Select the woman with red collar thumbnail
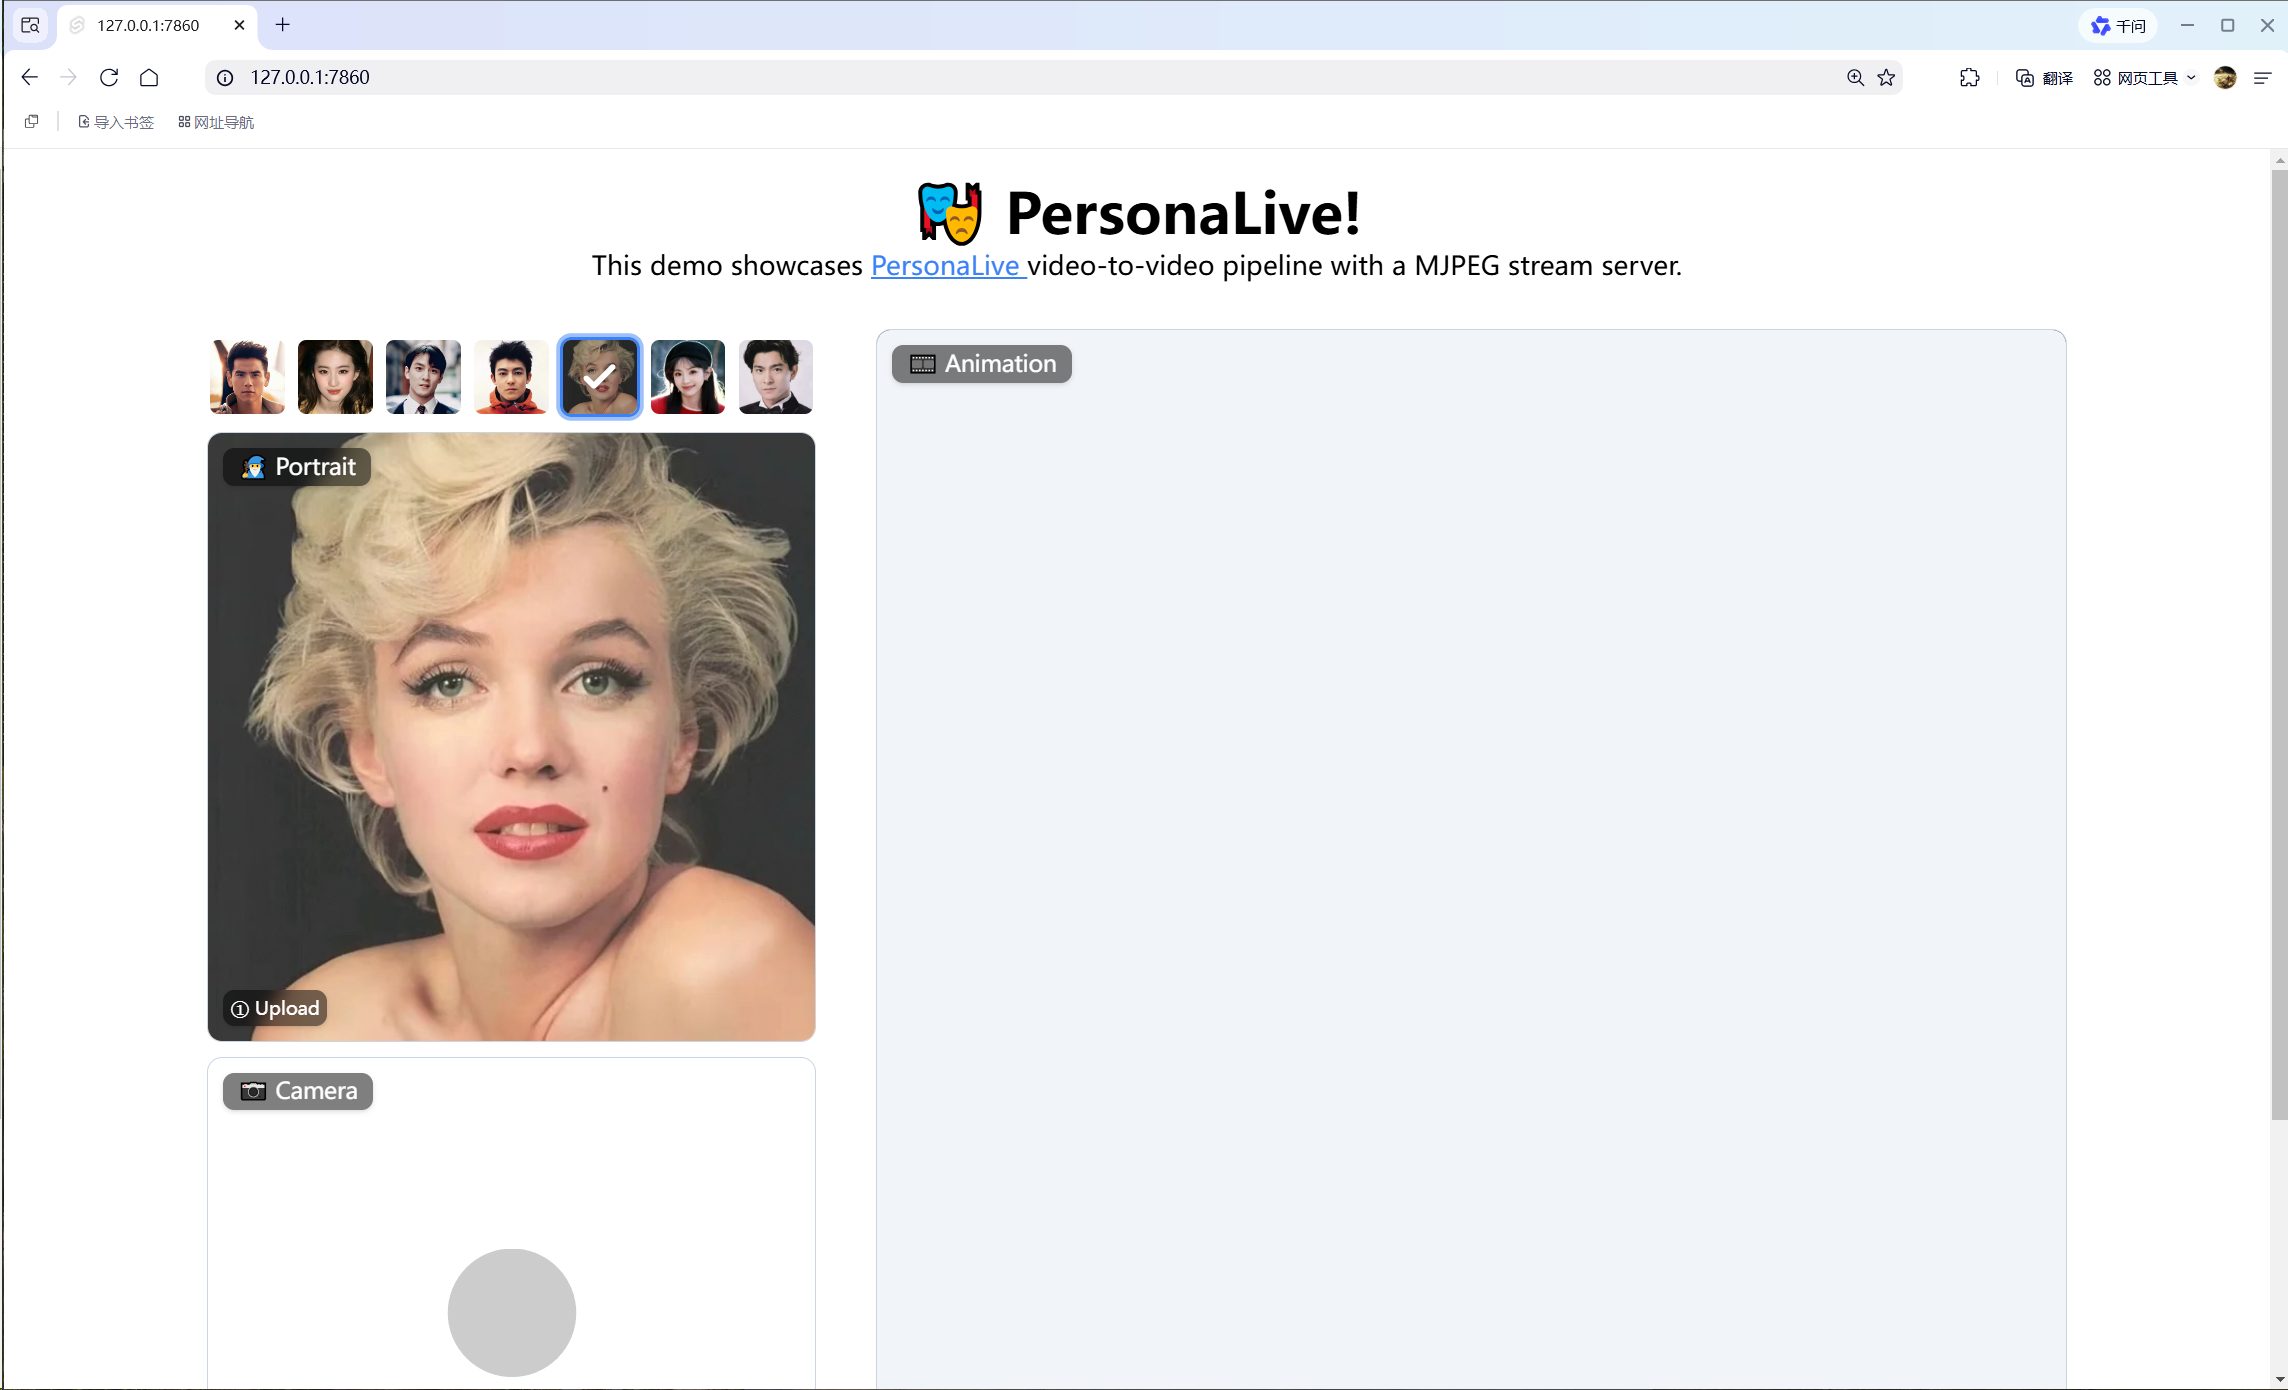 coord(688,377)
